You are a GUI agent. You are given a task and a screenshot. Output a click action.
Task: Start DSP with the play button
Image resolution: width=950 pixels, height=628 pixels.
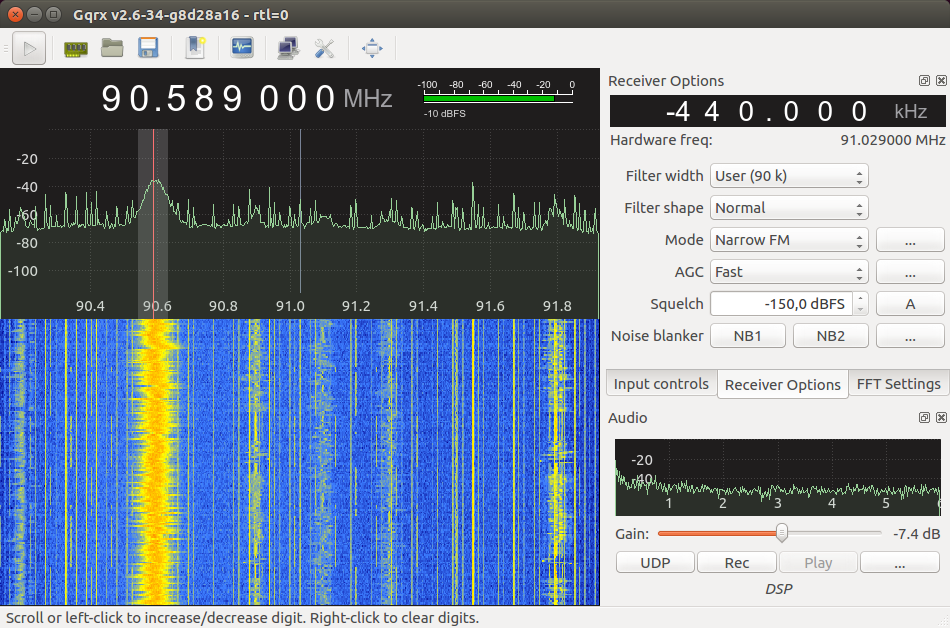click(x=29, y=47)
